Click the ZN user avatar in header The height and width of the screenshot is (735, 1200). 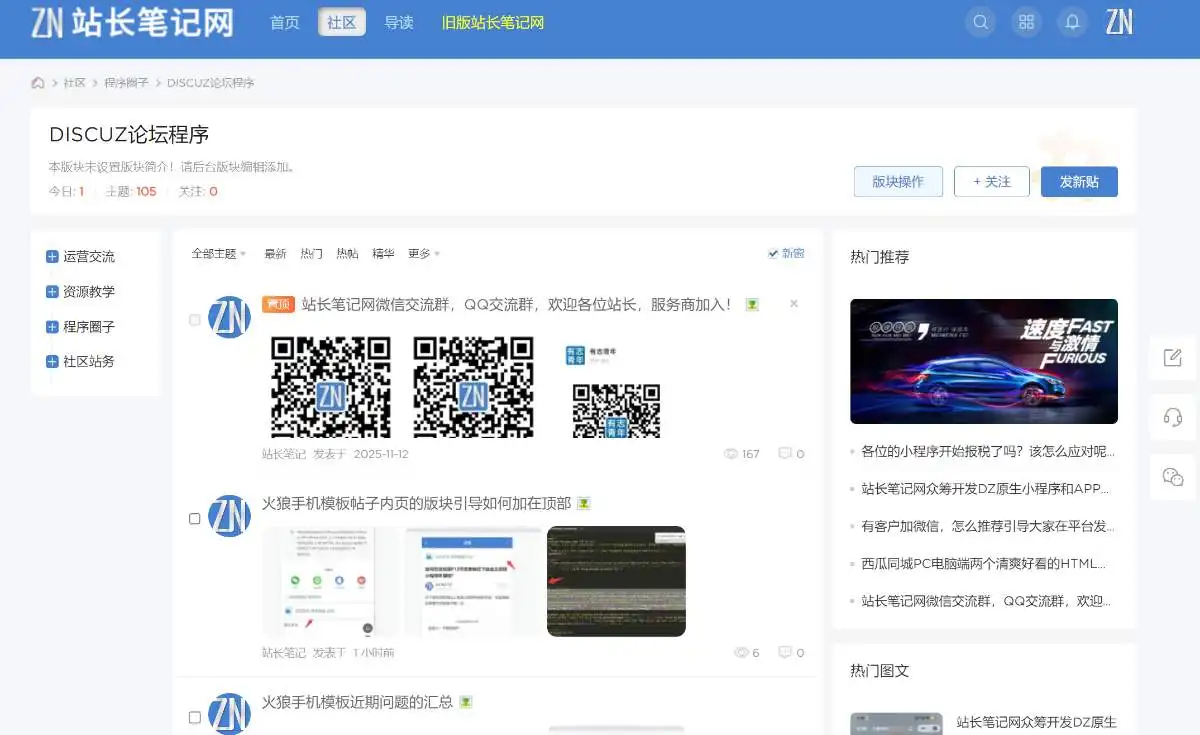coord(1119,22)
